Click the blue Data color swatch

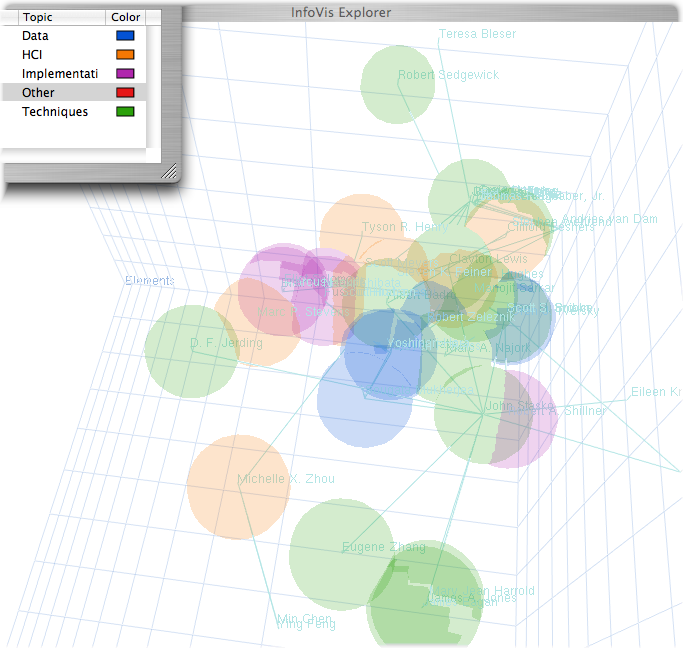125,36
